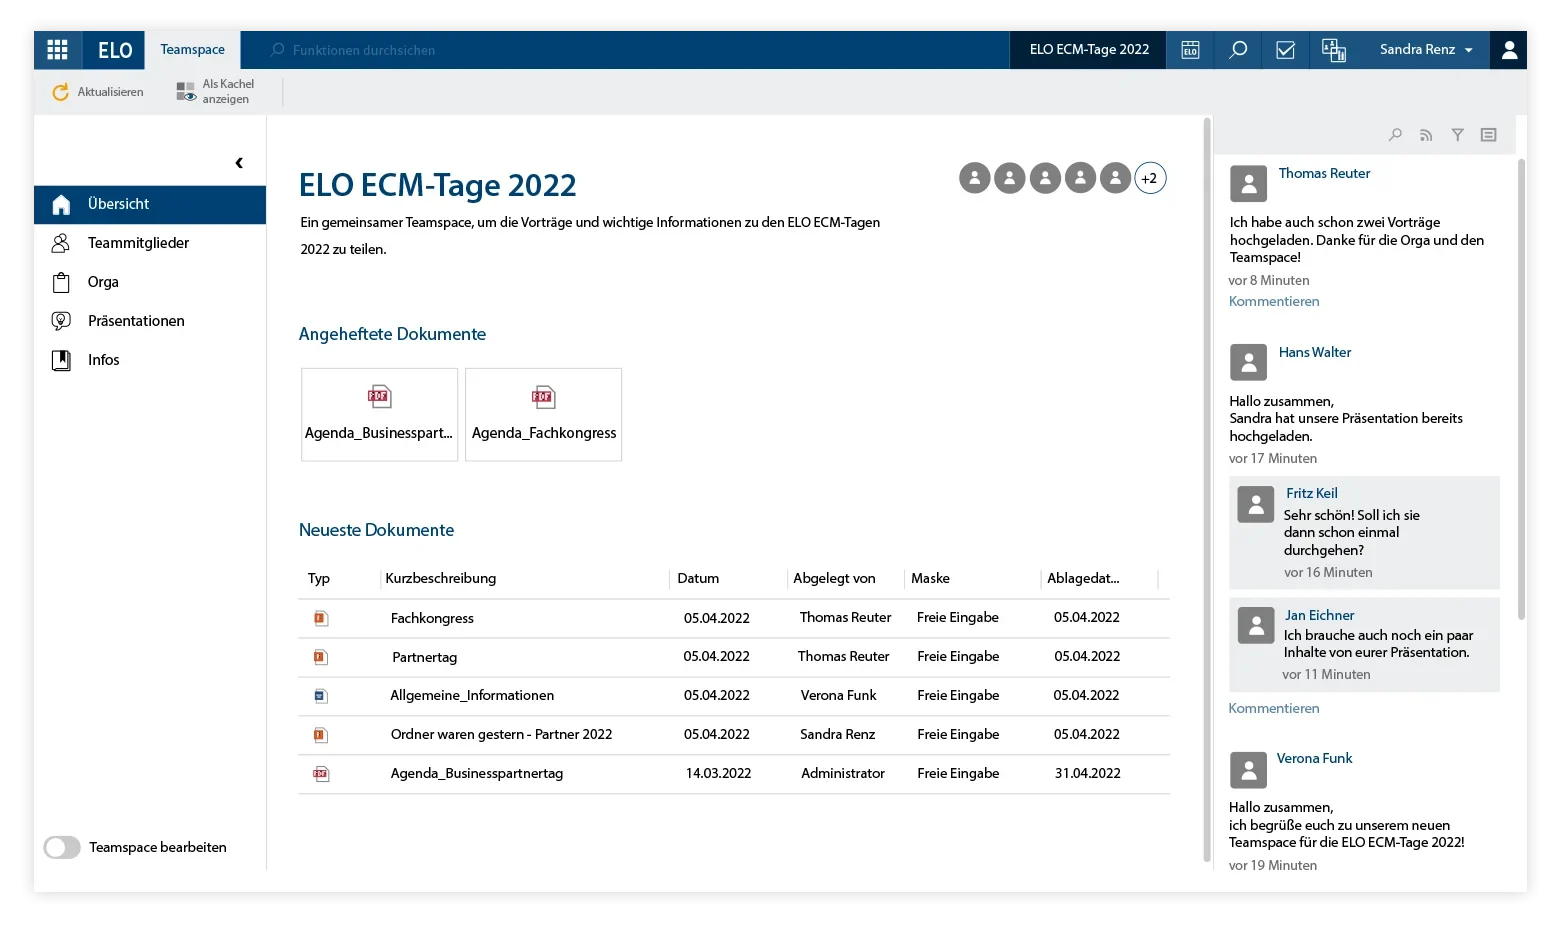Open the ELO calendar icon in header
Viewport: 1560px width, 926px height.
1190,50
